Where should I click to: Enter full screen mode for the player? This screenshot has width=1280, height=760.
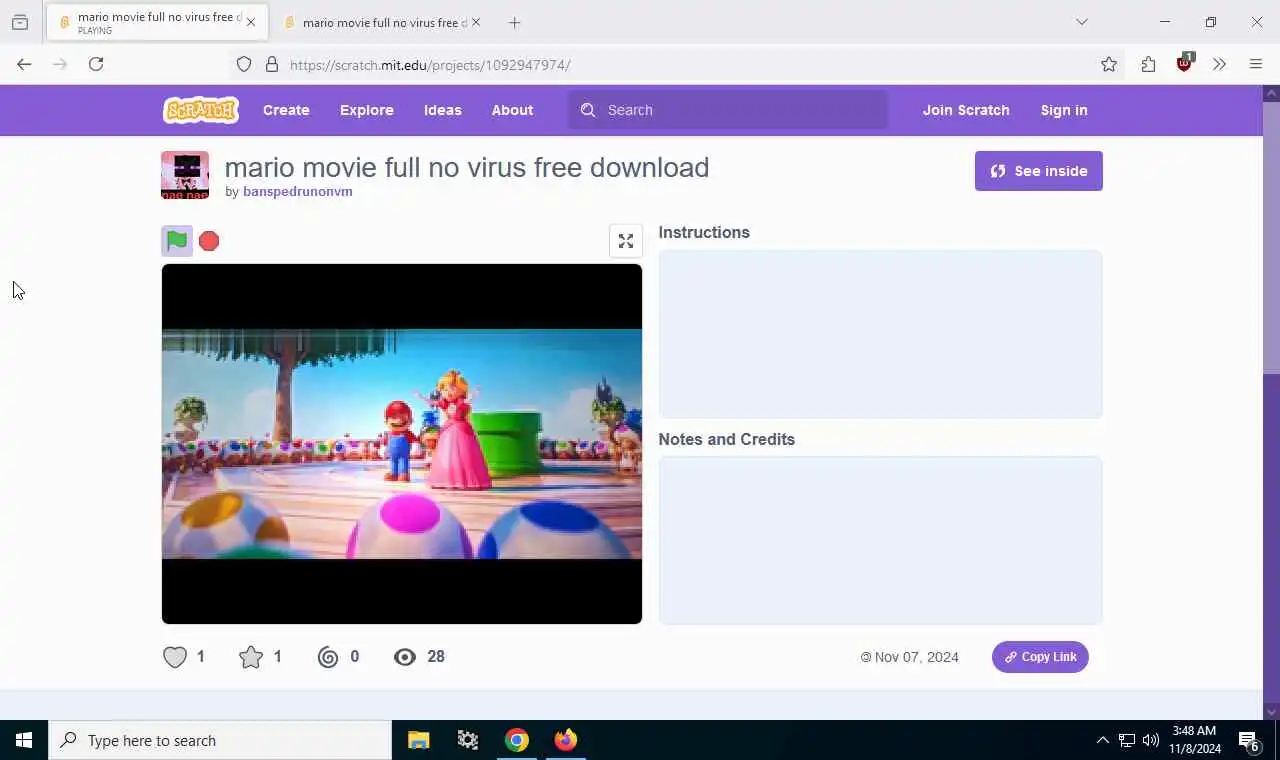point(626,241)
